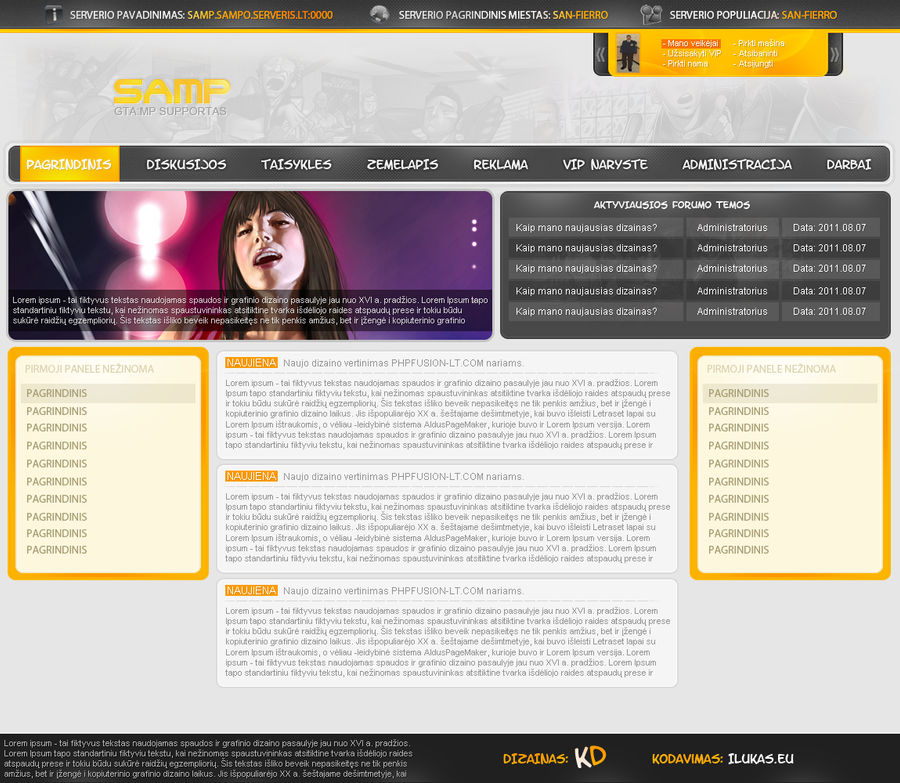Click the Atsijungti logout link
Screen dimensions: 900x783
(x=752, y=64)
